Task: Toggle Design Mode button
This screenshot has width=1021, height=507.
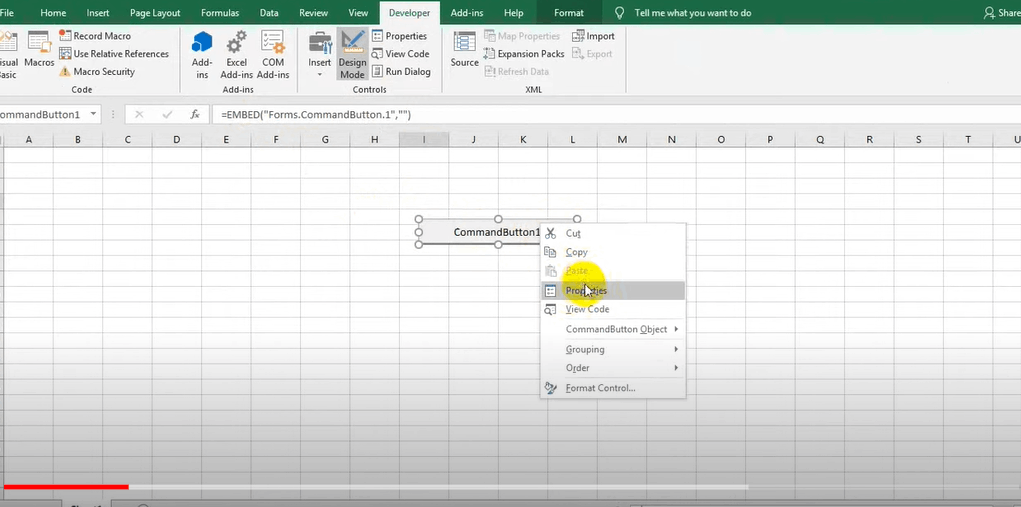Action: [x=352, y=55]
